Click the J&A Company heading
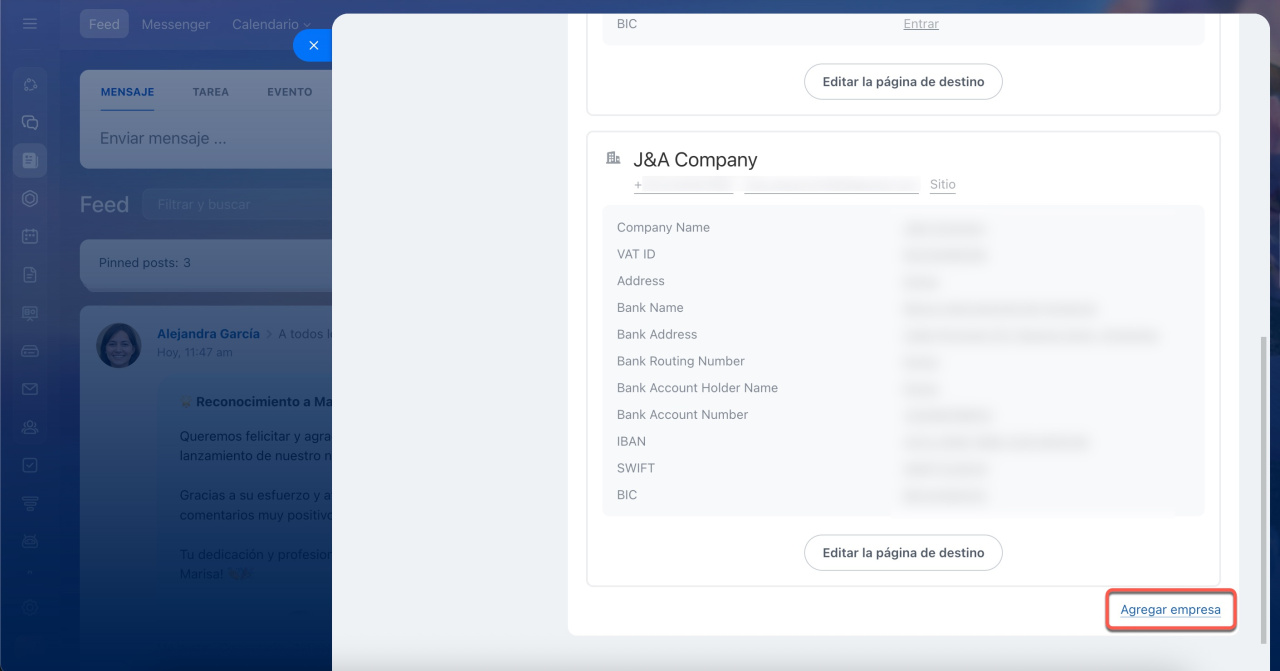Image resolution: width=1280 pixels, height=671 pixels. click(695, 159)
